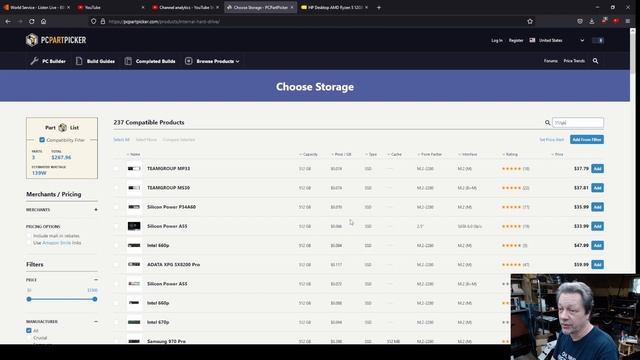Bookmark this page with star icon

(x=530, y=21)
